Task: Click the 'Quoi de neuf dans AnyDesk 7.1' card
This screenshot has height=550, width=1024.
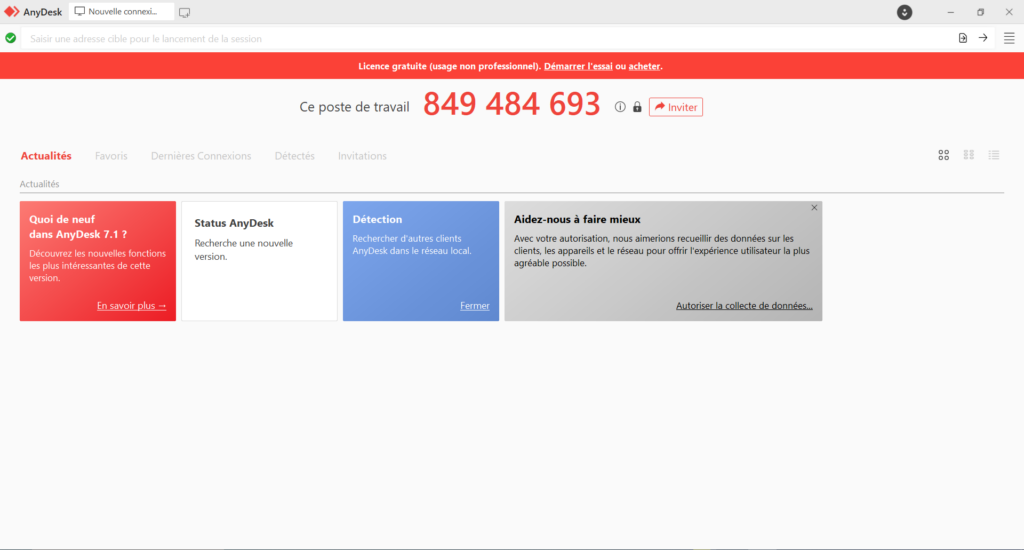Action: click(x=98, y=261)
